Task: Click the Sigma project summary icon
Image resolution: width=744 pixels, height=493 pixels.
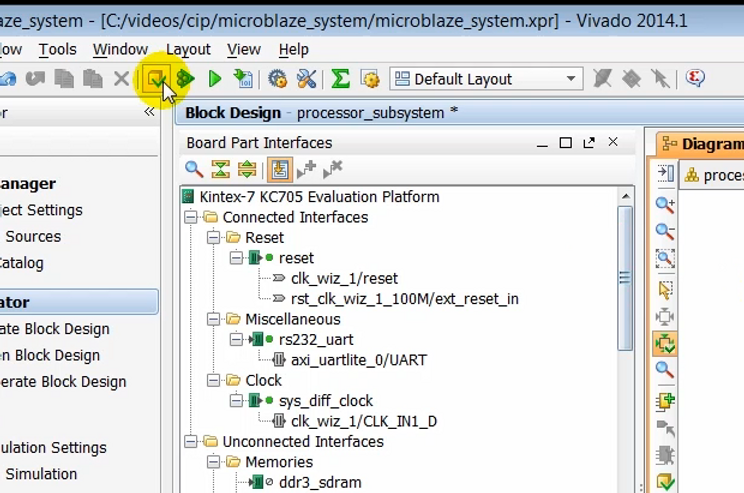Action: pyautogui.click(x=340, y=79)
